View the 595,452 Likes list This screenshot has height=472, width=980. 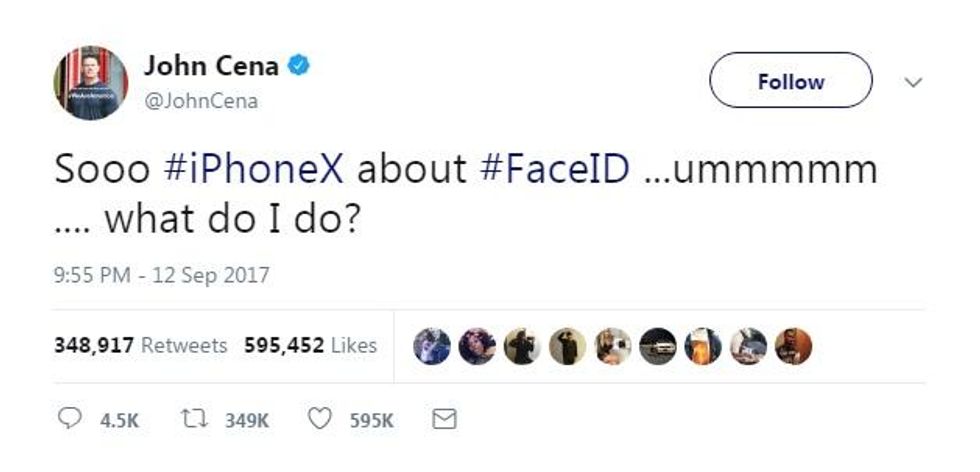pos(310,346)
